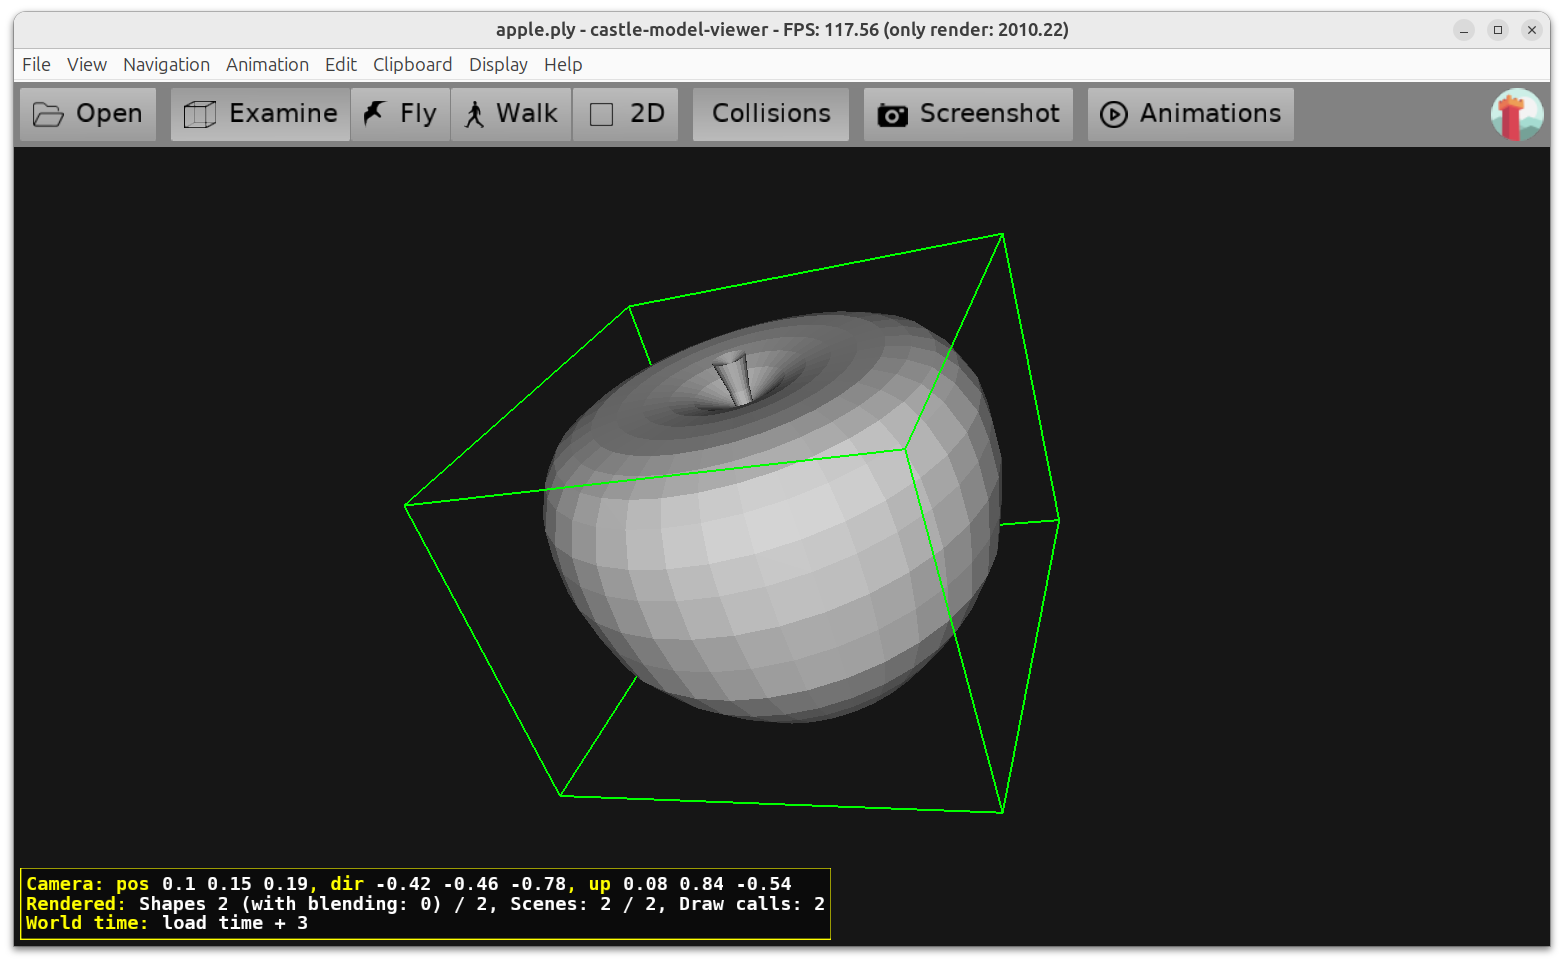
Task: Activate the Walk person icon
Action: (475, 115)
